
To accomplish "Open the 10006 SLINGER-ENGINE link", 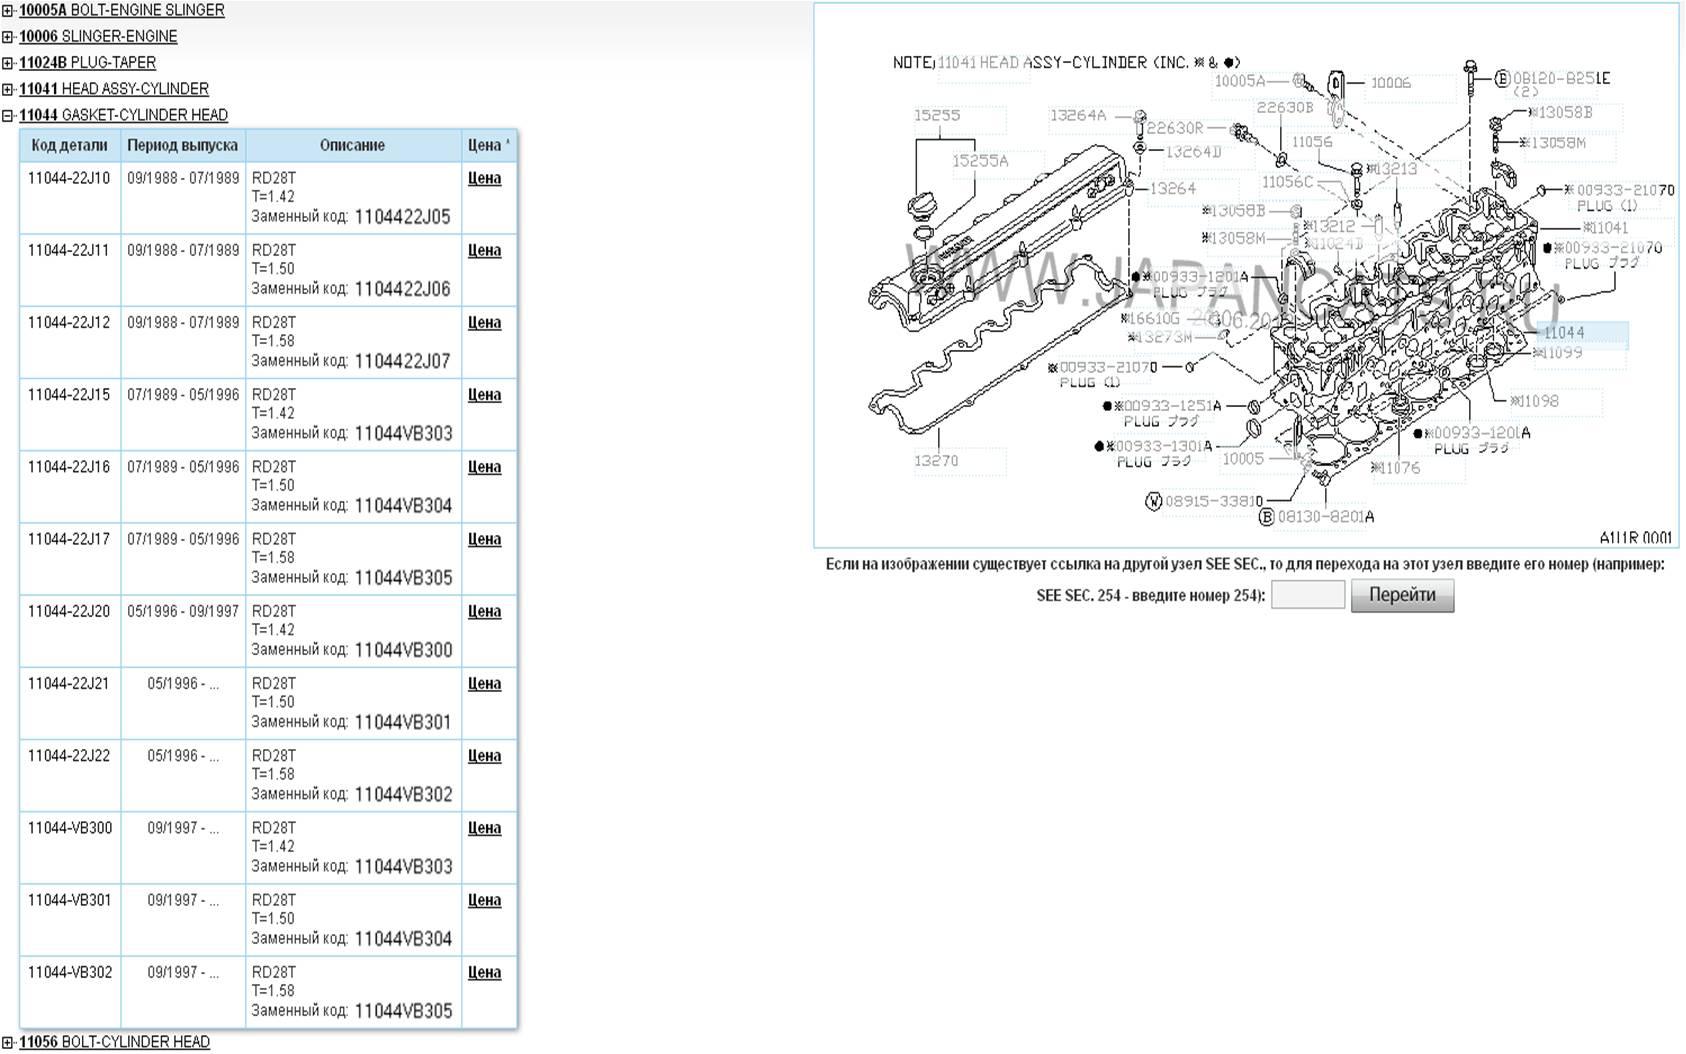I will click(x=98, y=36).
